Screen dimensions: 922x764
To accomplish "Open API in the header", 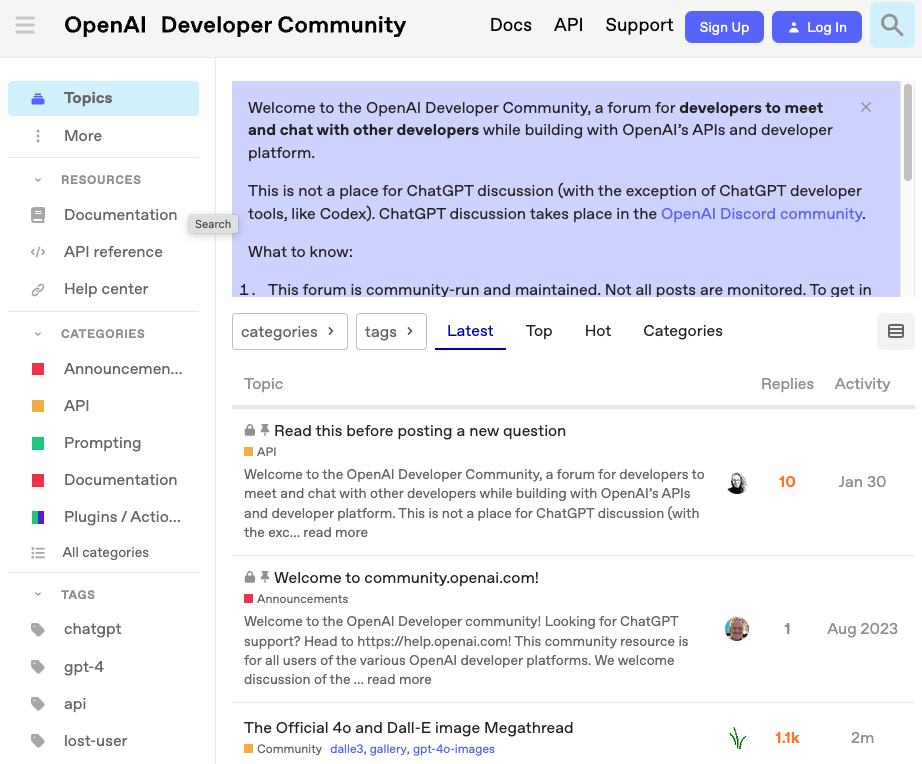I will click(x=568, y=25).
